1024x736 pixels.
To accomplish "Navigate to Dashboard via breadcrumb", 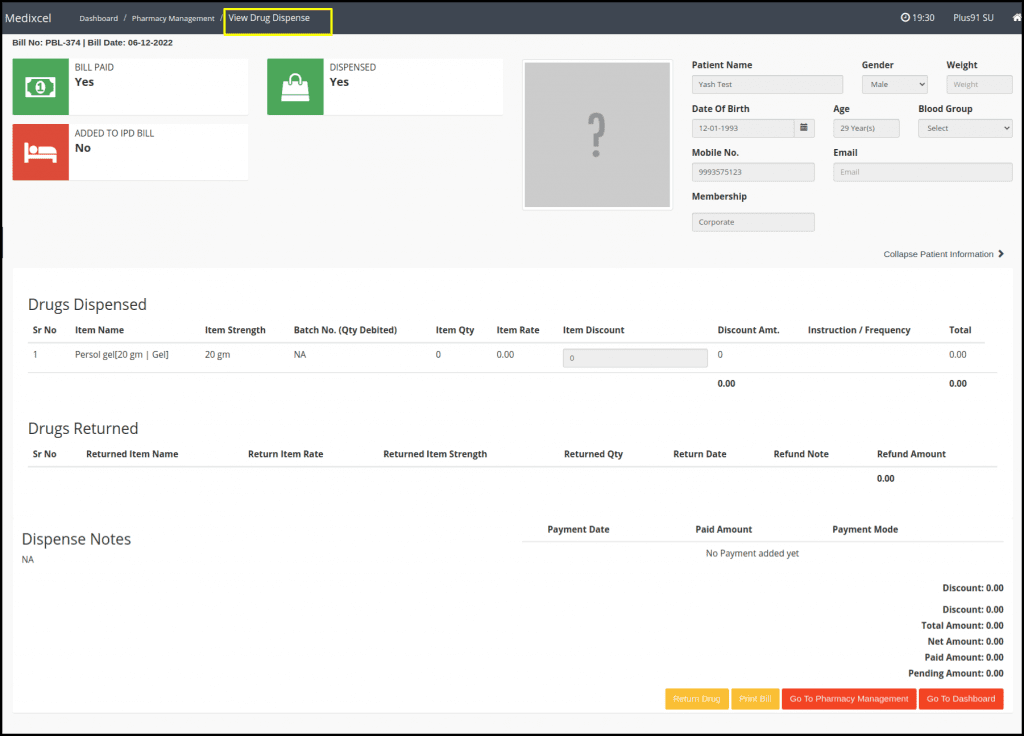I will coord(98,17).
